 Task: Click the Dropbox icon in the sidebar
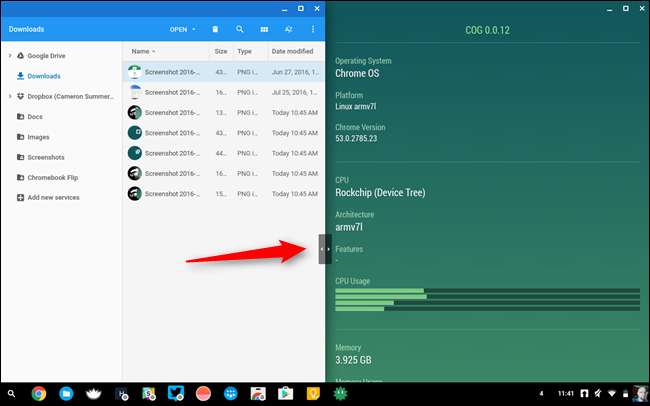click(20, 96)
